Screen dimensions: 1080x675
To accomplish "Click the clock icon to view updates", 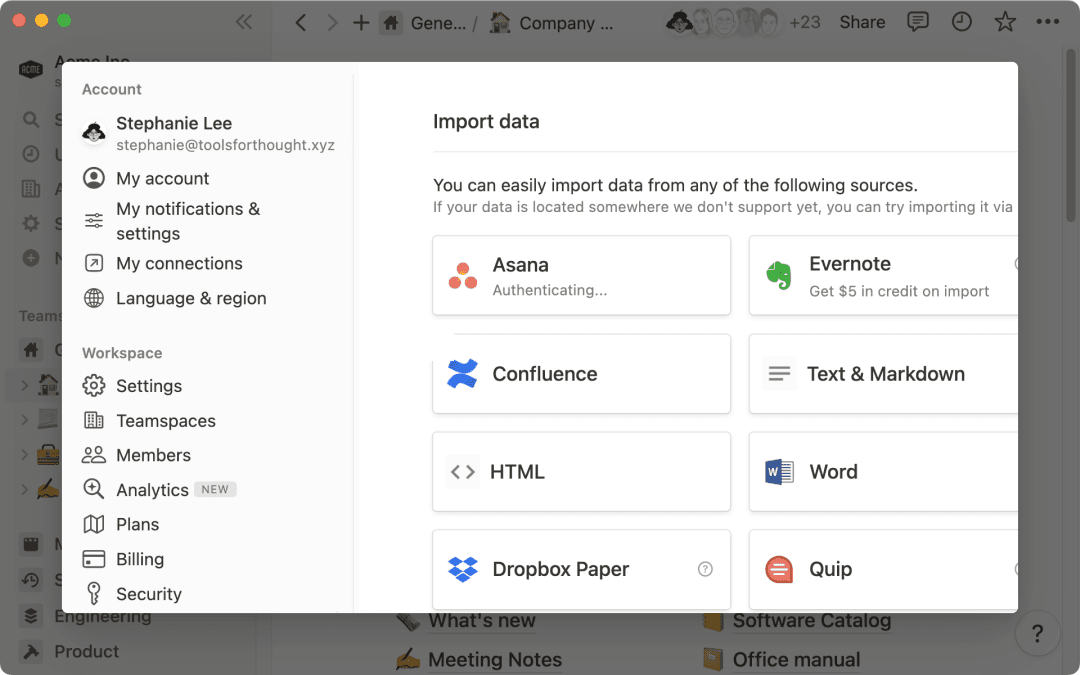I will pyautogui.click(x=959, y=21).
